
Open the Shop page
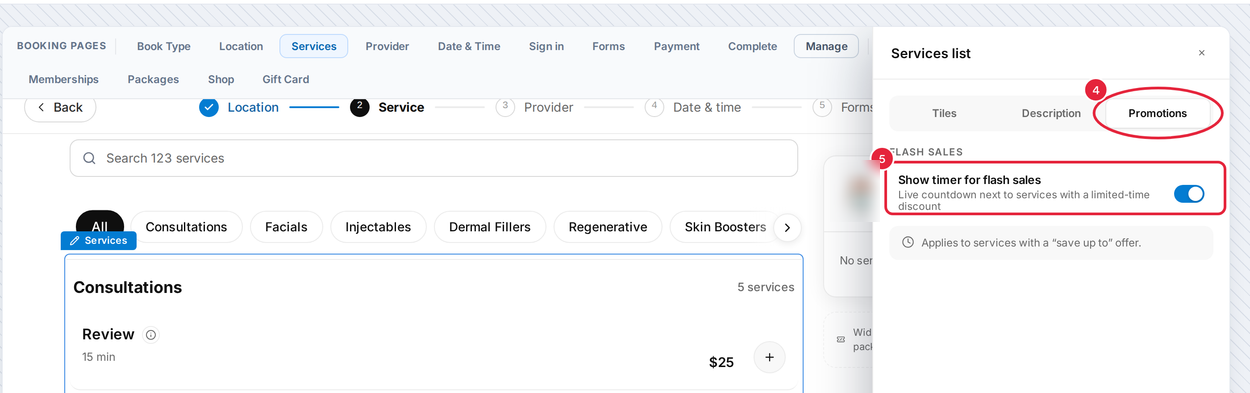point(221,79)
